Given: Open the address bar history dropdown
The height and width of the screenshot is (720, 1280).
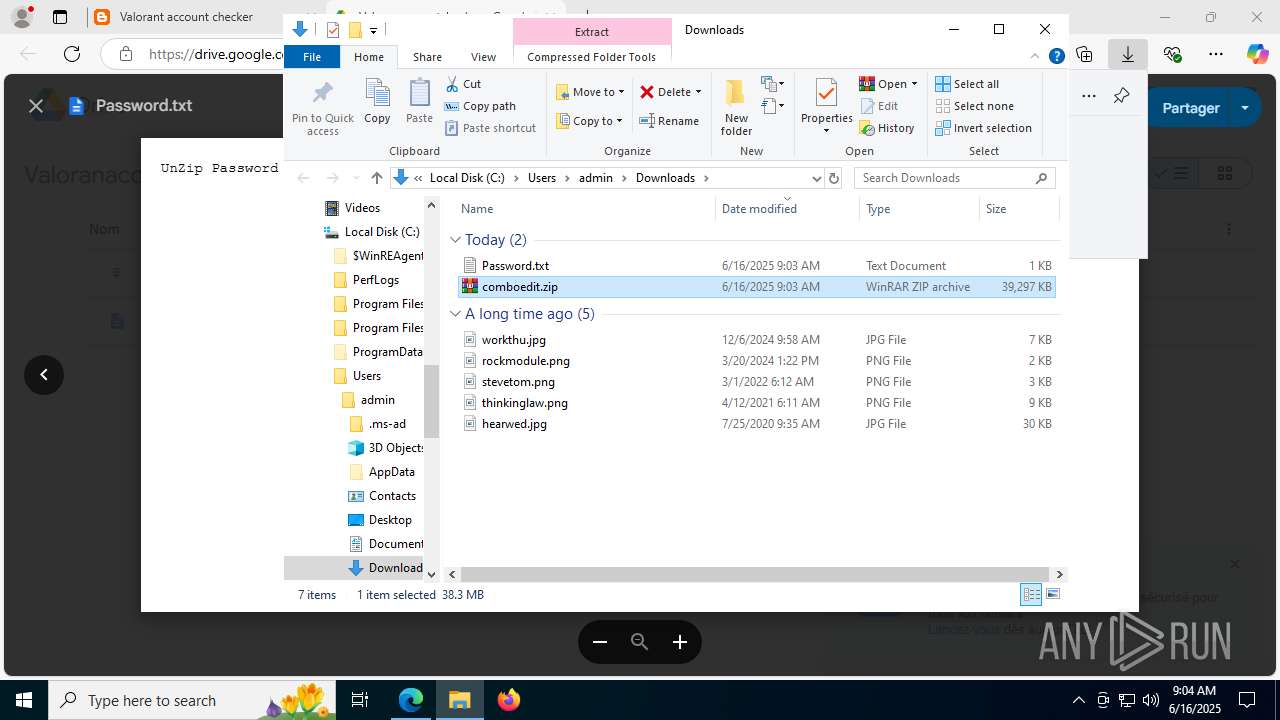Looking at the screenshot, I should [x=816, y=178].
